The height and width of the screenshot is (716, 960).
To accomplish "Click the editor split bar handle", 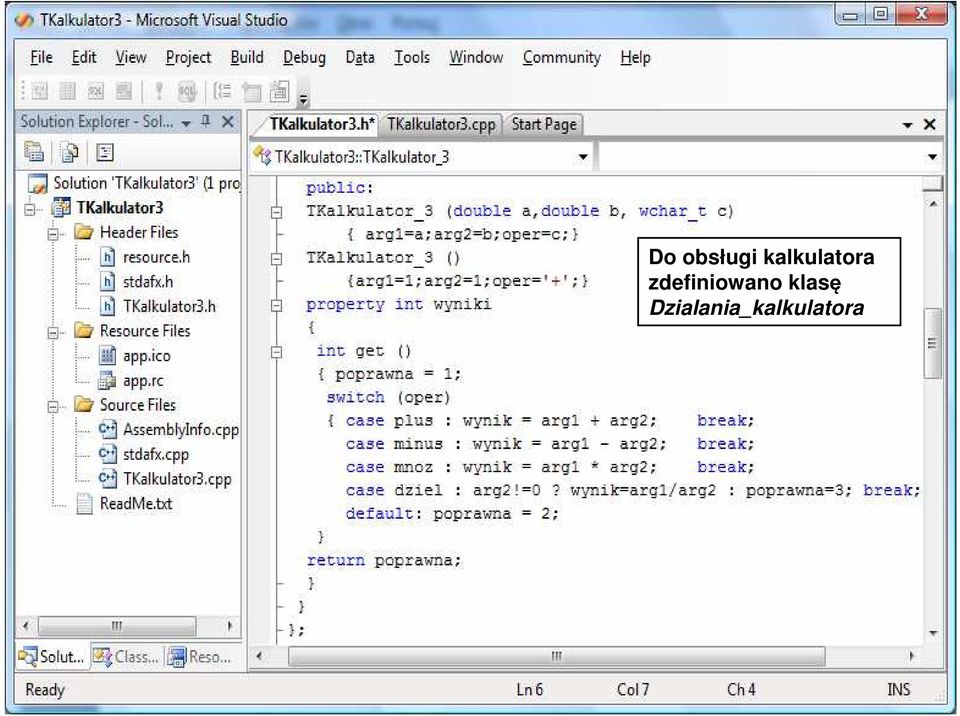I will pyautogui.click(x=932, y=183).
